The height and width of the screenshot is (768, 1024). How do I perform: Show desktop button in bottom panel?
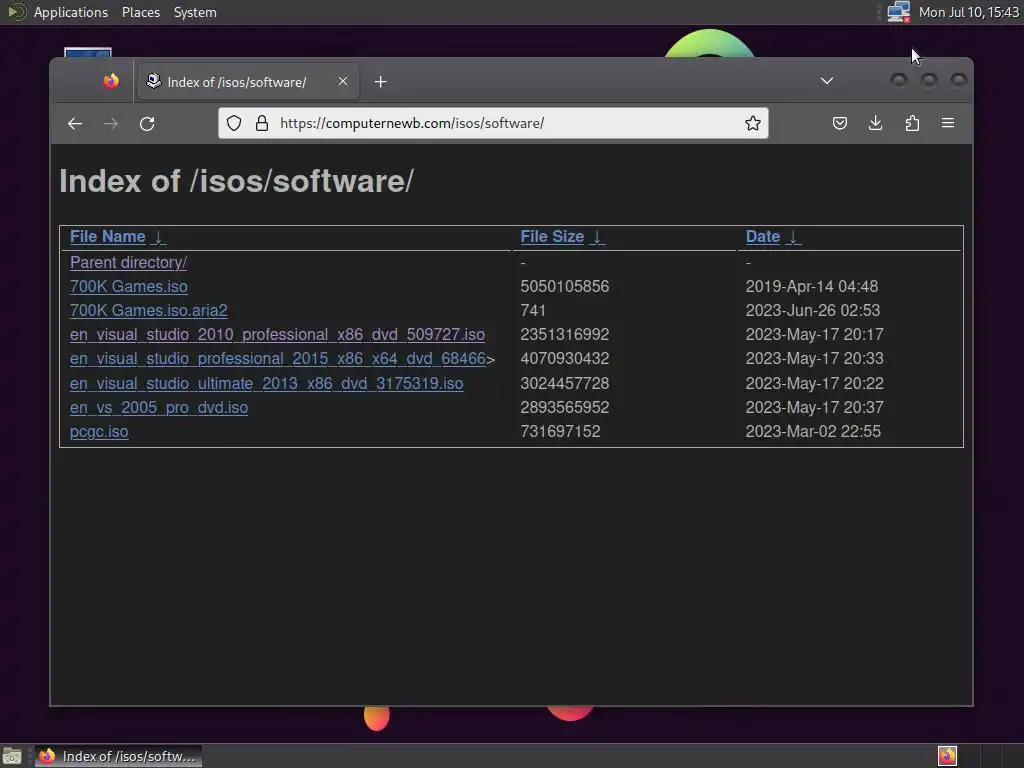[12, 756]
